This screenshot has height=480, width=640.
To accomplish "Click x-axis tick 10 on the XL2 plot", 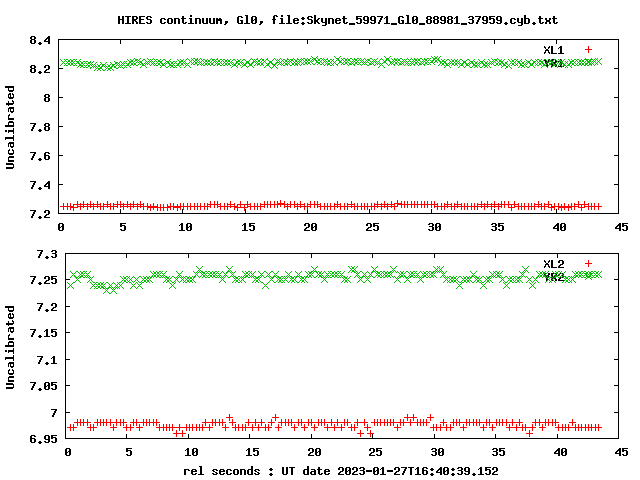I will tap(191, 452).
